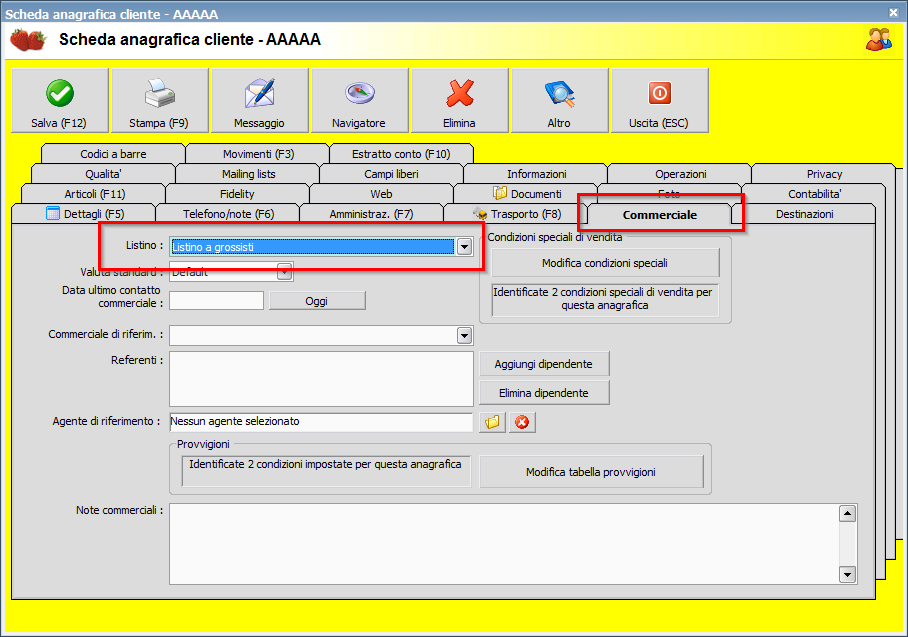Click the red X Elimina icon
Viewport: 908px width, 637px height.
[460, 93]
